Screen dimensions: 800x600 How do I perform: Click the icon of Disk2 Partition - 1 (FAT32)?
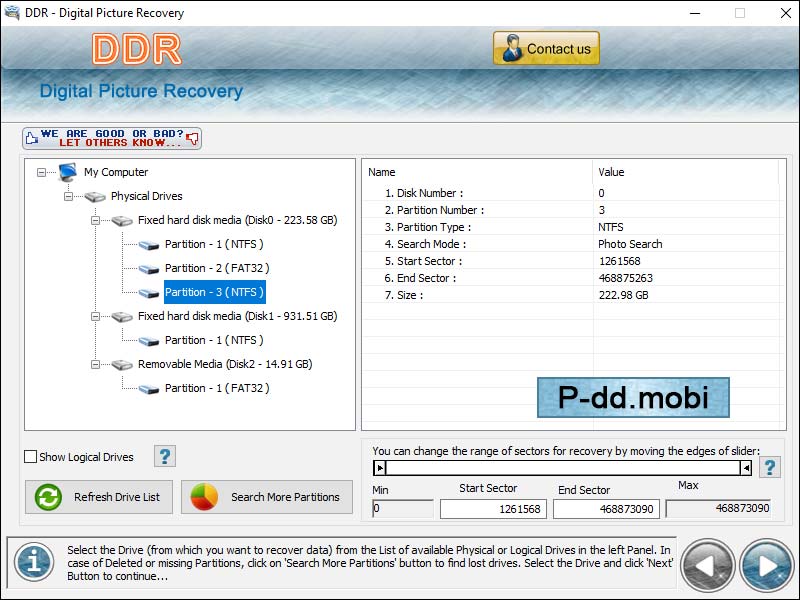[x=149, y=389]
